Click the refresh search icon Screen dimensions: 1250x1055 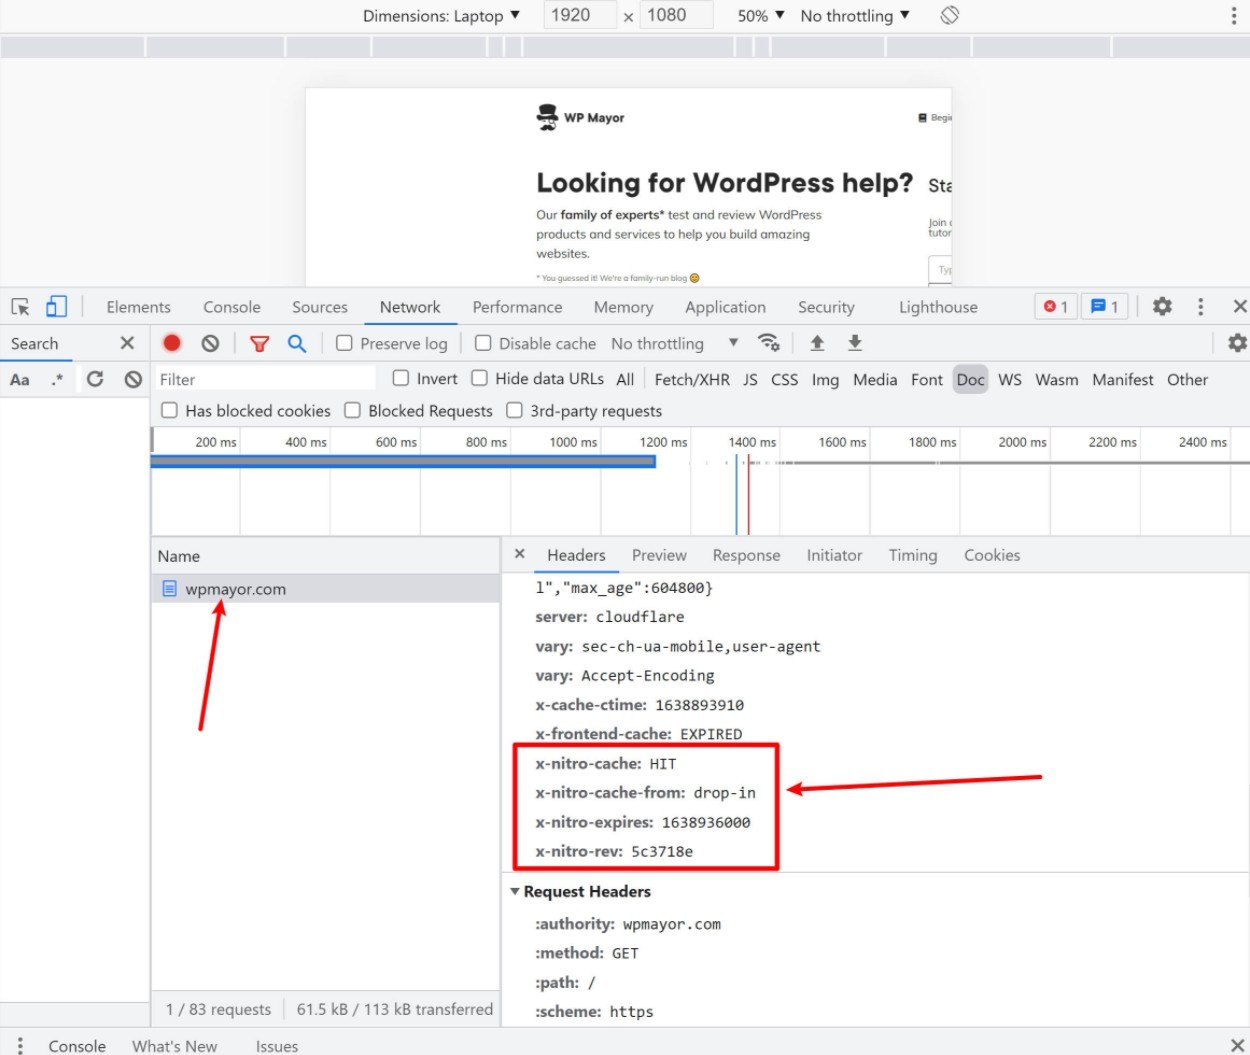[x=95, y=379]
